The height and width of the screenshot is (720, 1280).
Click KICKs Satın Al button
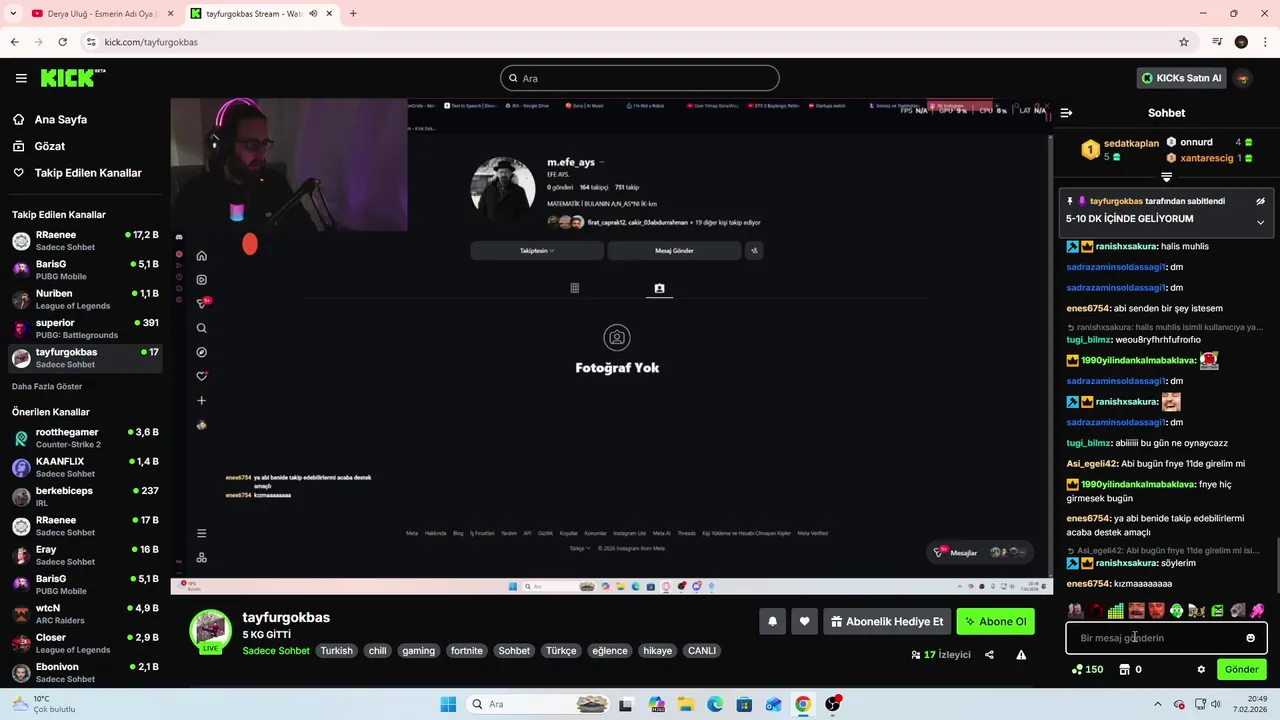[1181, 78]
